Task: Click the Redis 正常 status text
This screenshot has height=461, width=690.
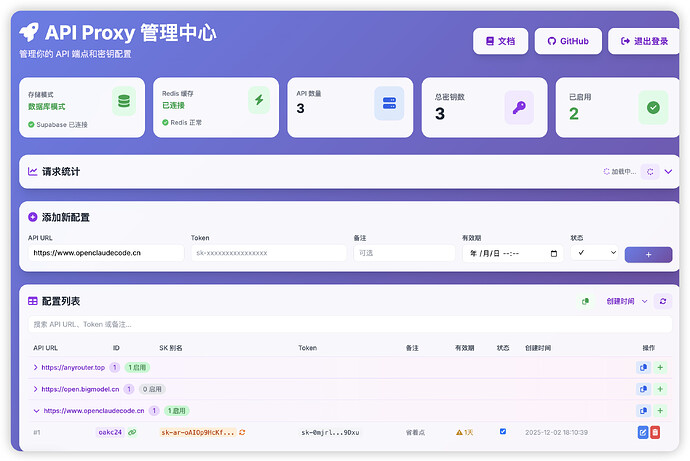Action: (186, 122)
